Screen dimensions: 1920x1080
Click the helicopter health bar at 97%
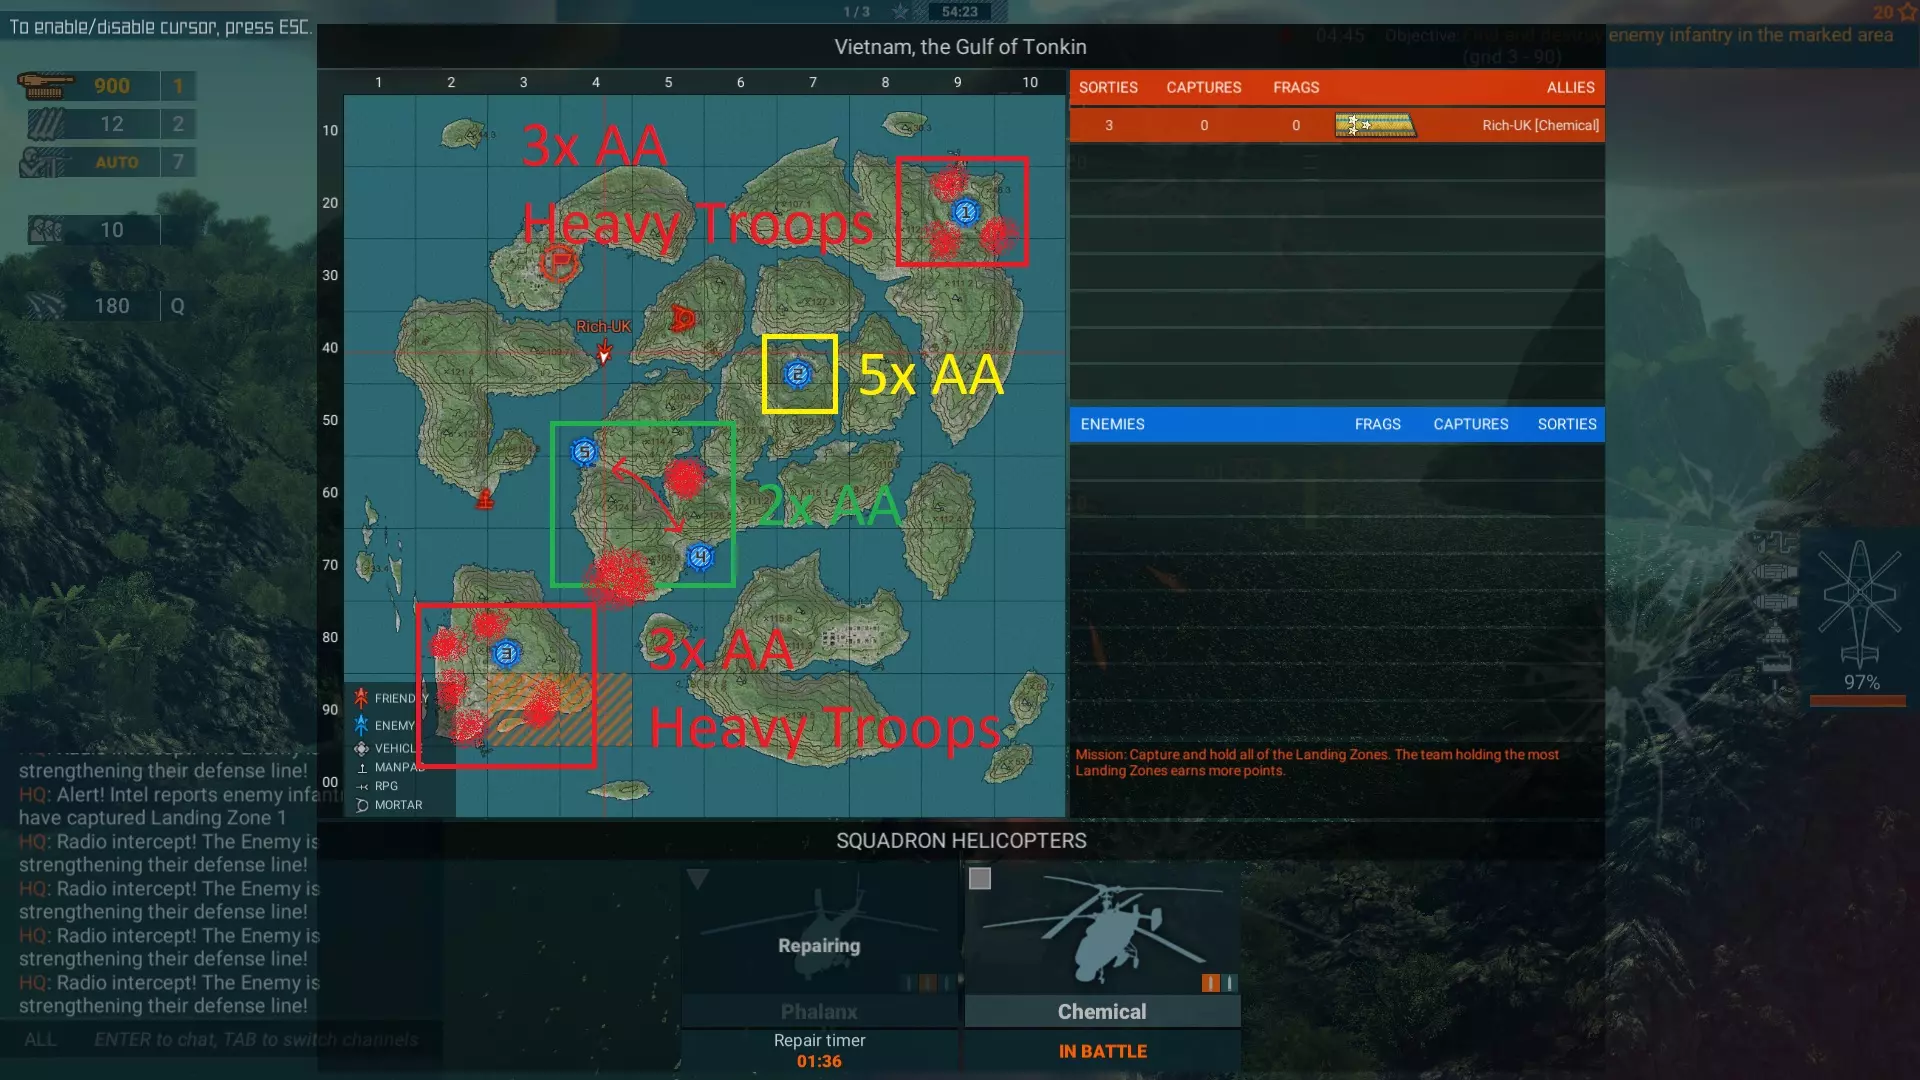[1857, 701]
